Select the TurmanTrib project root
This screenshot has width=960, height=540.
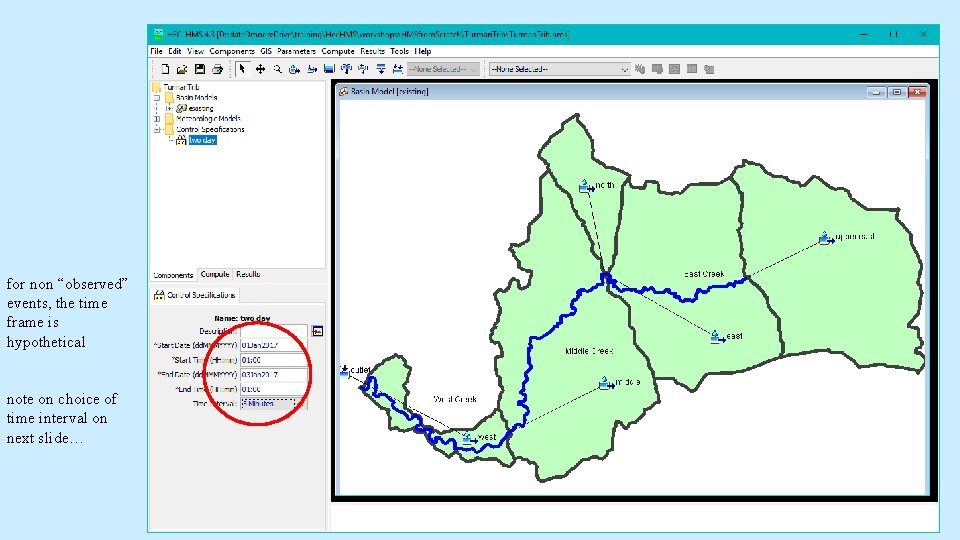click(181, 87)
